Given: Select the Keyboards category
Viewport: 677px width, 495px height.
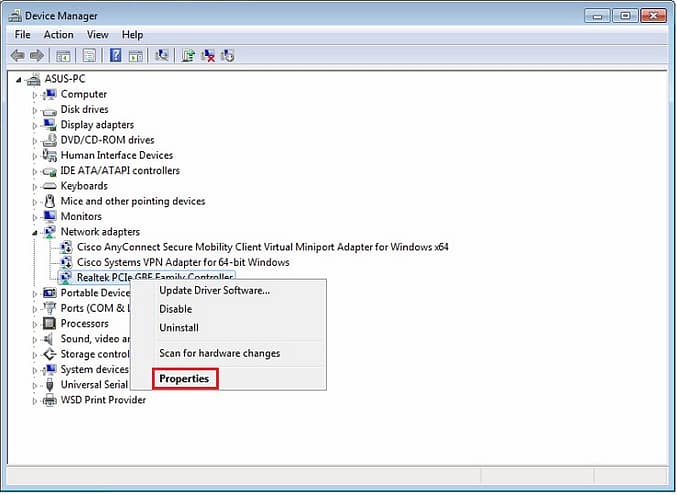Looking at the screenshot, I should [x=84, y=186].
